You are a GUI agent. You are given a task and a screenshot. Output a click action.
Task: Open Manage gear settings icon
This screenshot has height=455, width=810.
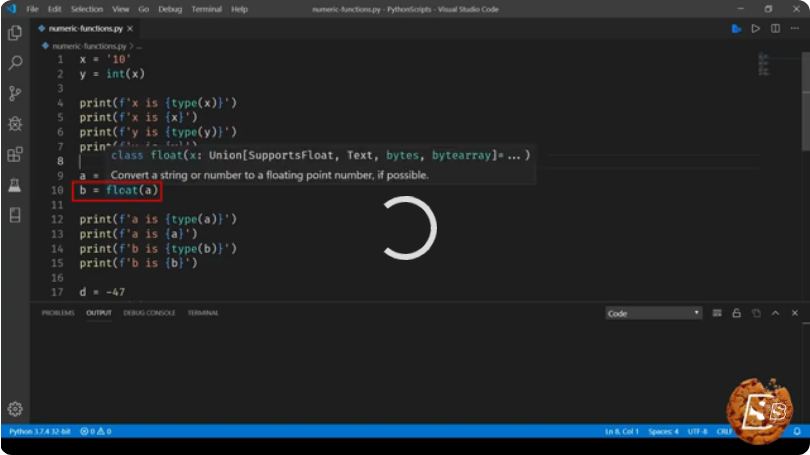point(15,409)
